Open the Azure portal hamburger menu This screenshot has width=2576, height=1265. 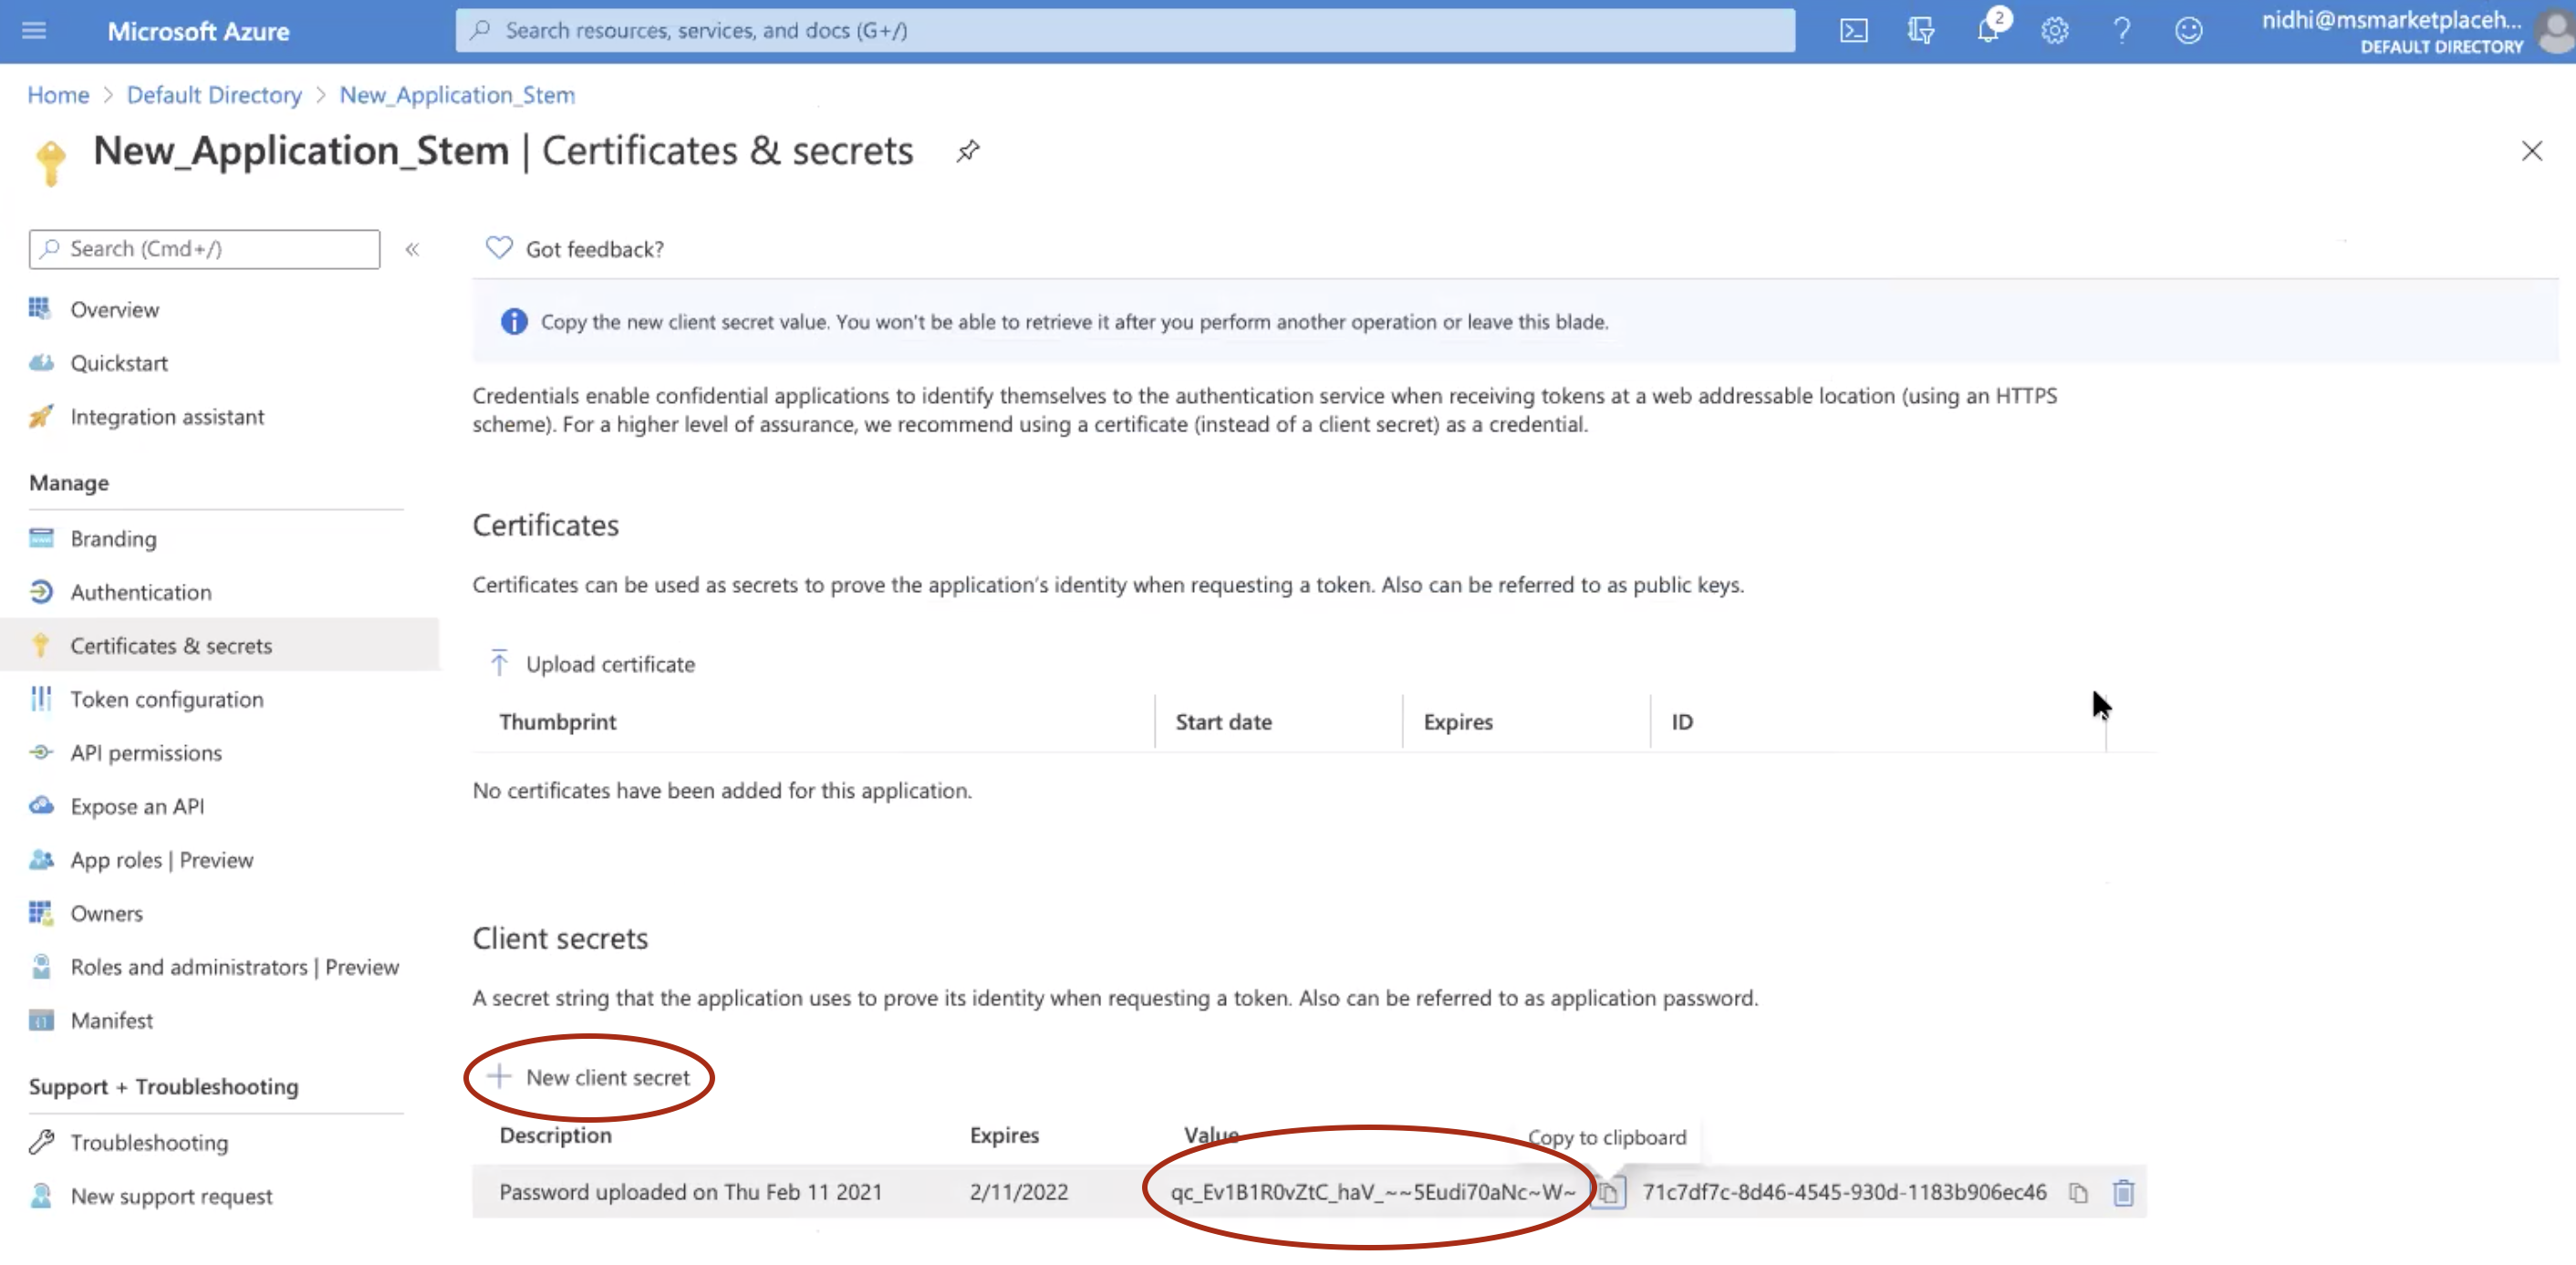point(34,30)
